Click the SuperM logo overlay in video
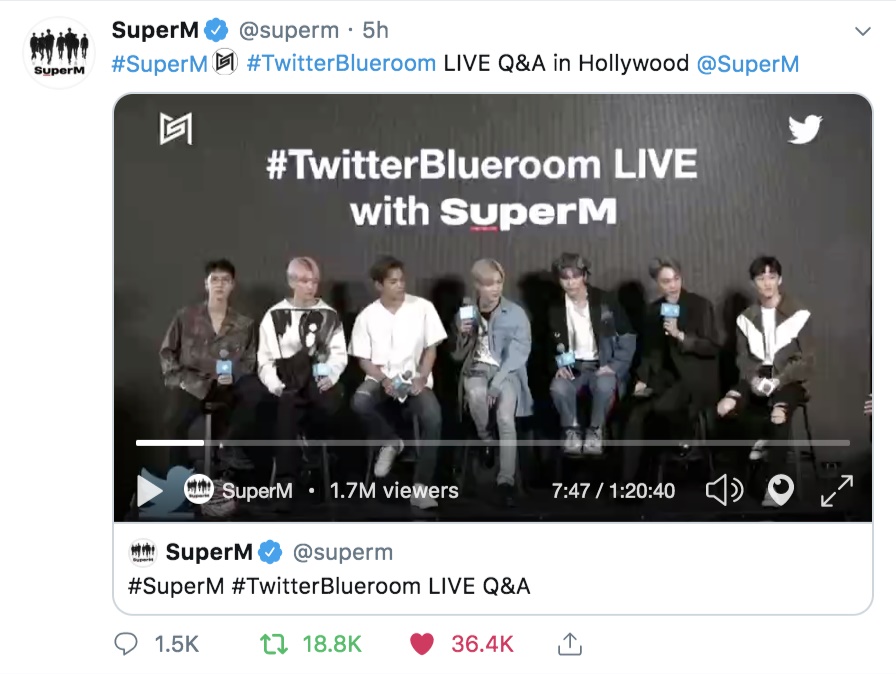896x674 pixels. [x=175, y=129]
